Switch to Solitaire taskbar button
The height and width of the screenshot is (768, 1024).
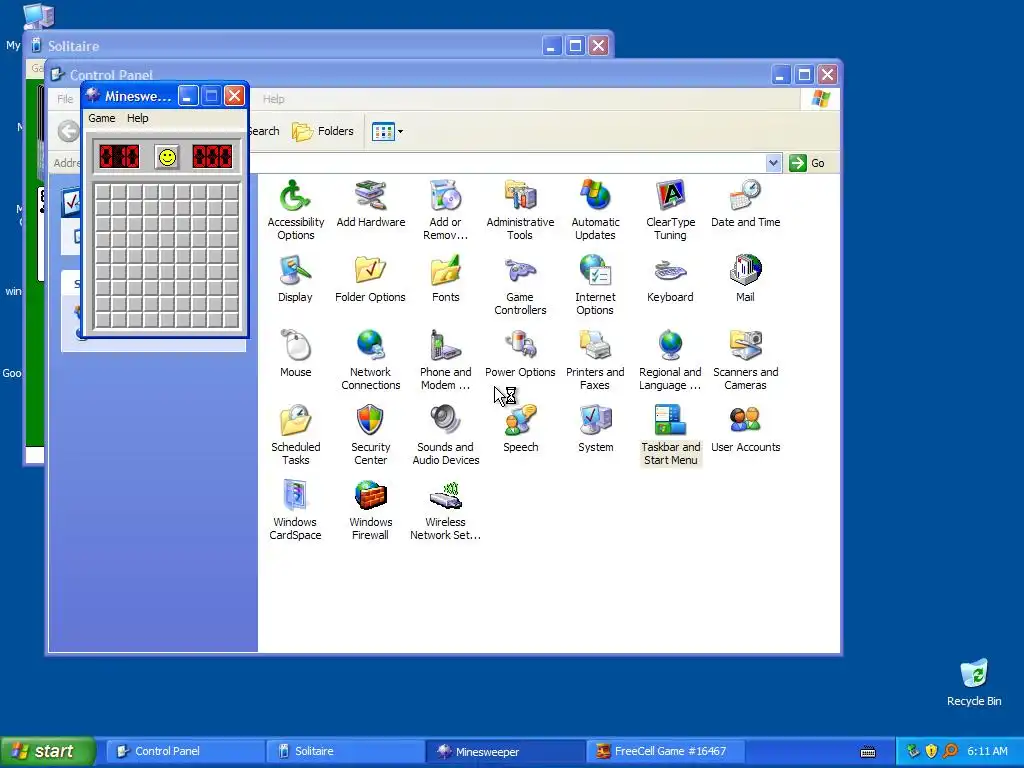(345, 751)
